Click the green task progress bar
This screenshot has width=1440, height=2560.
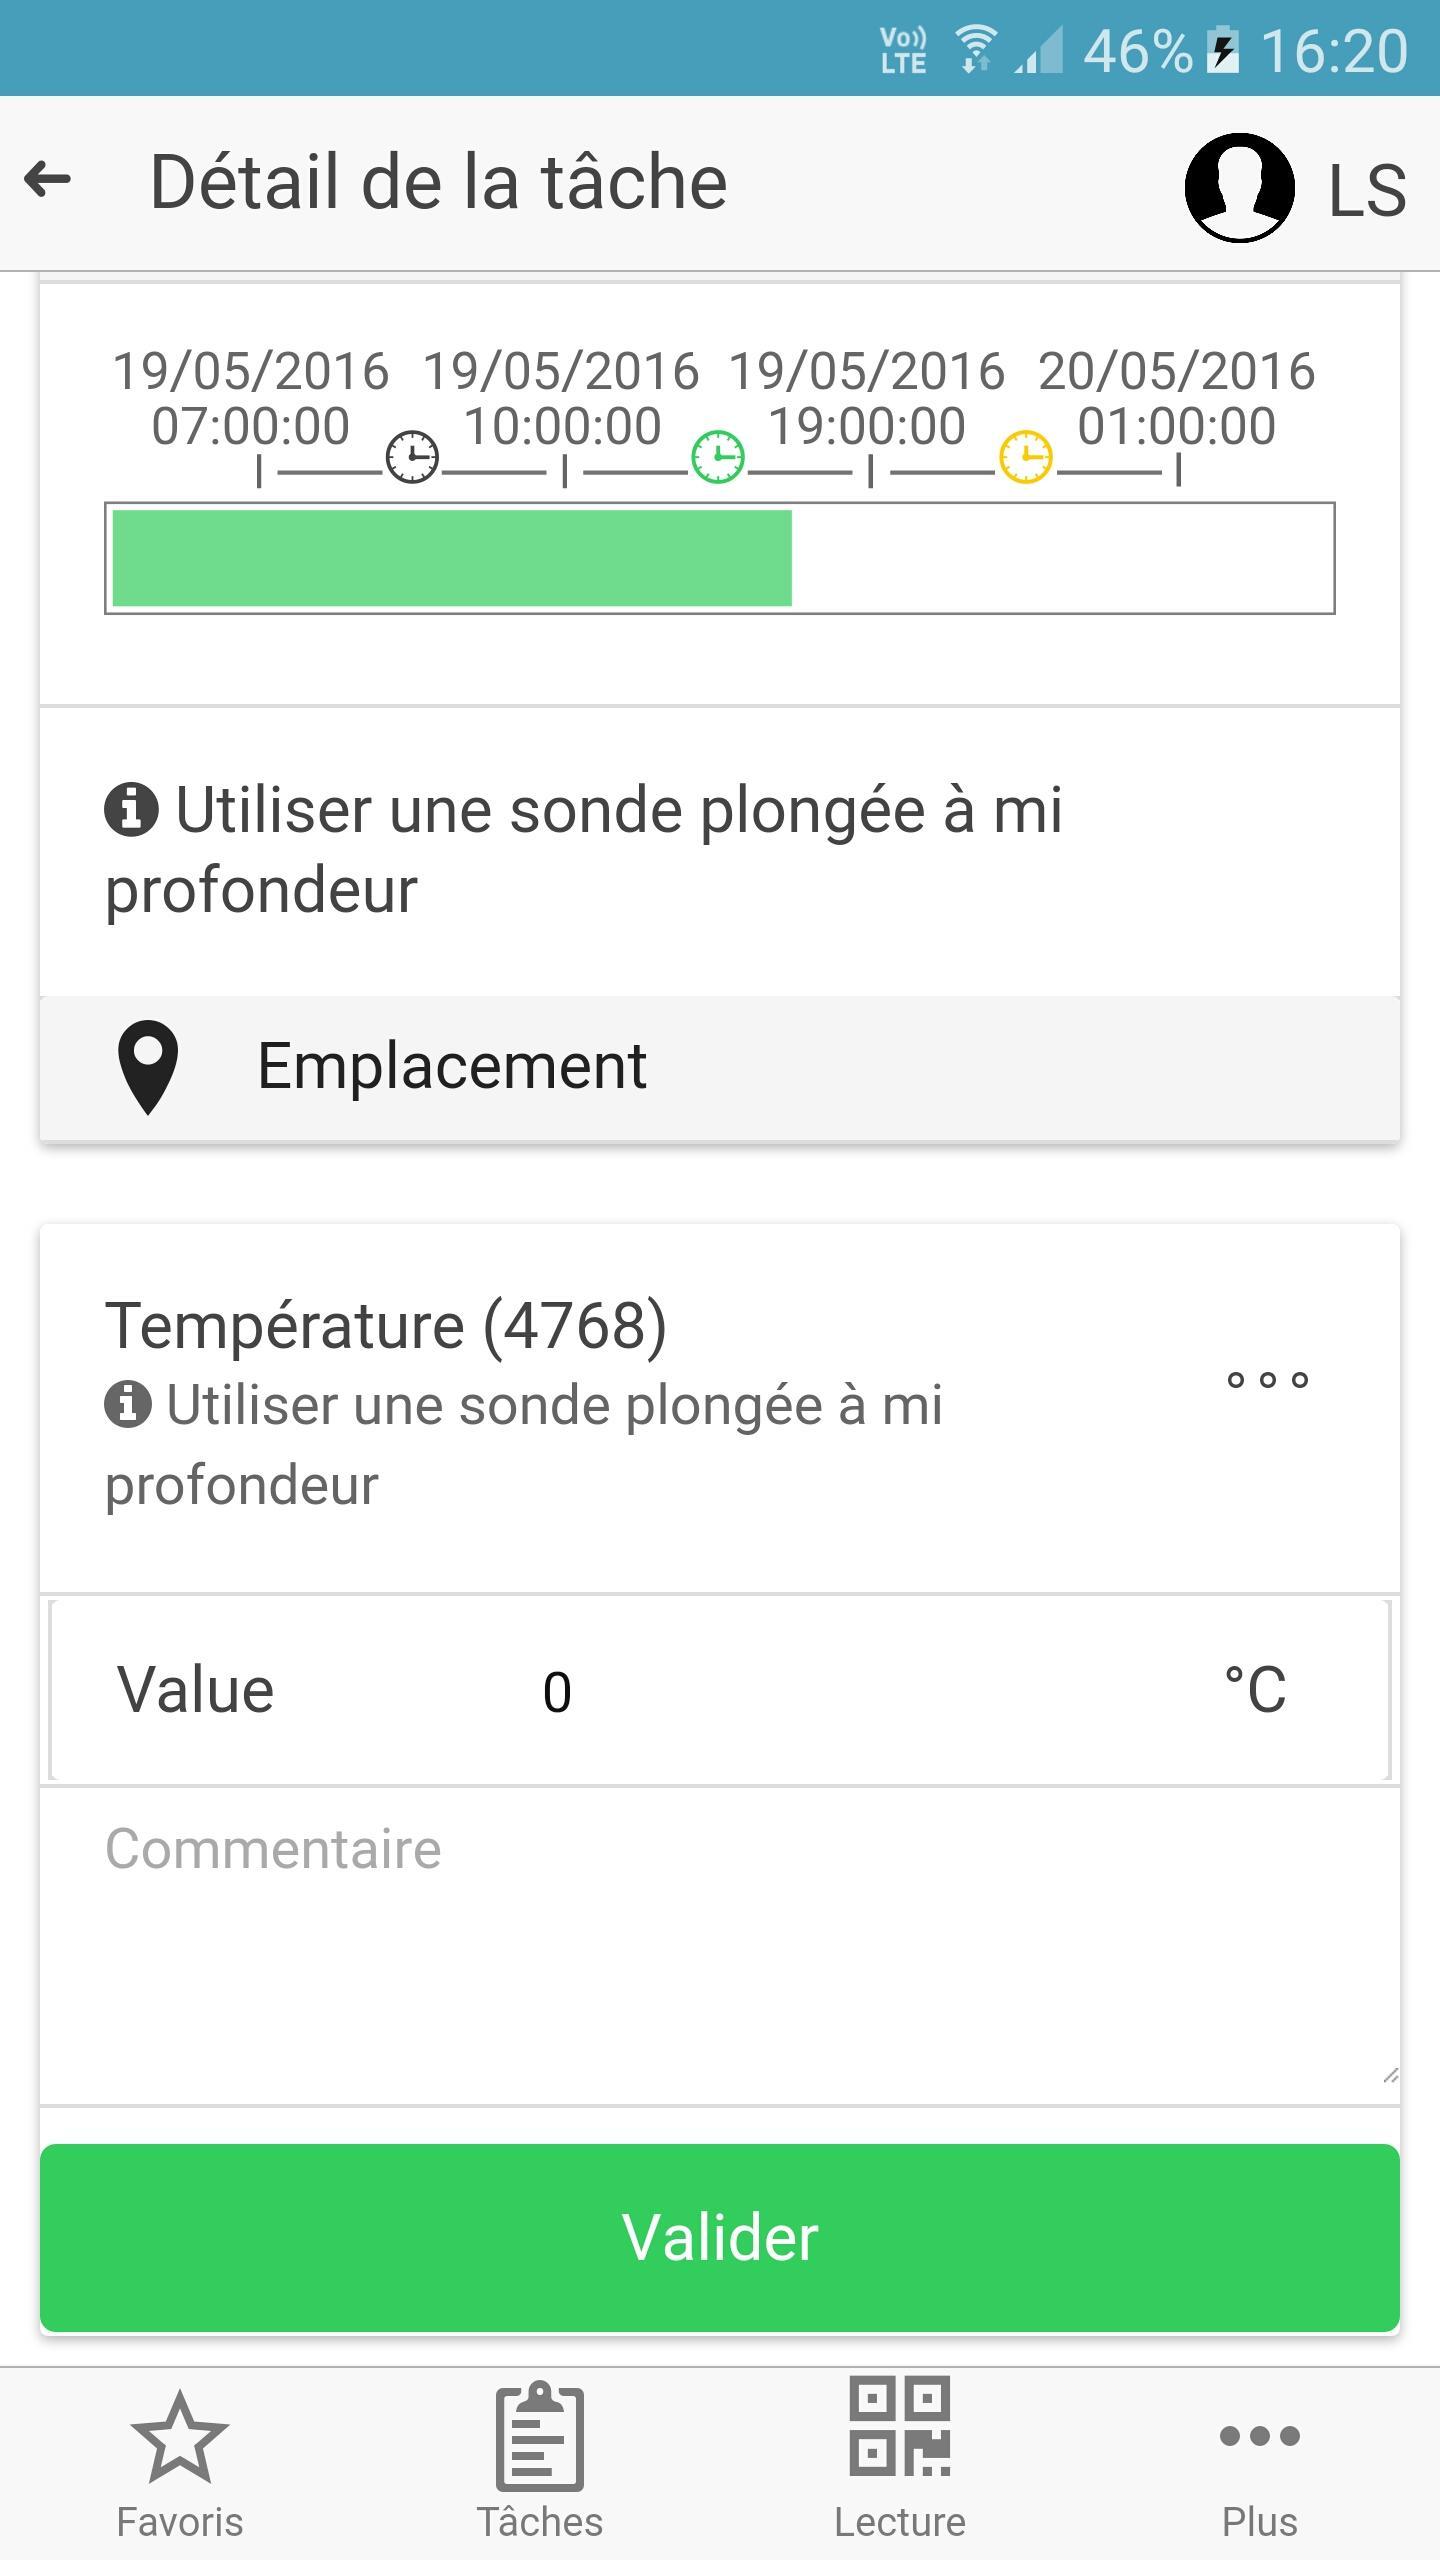pos(452,558)
